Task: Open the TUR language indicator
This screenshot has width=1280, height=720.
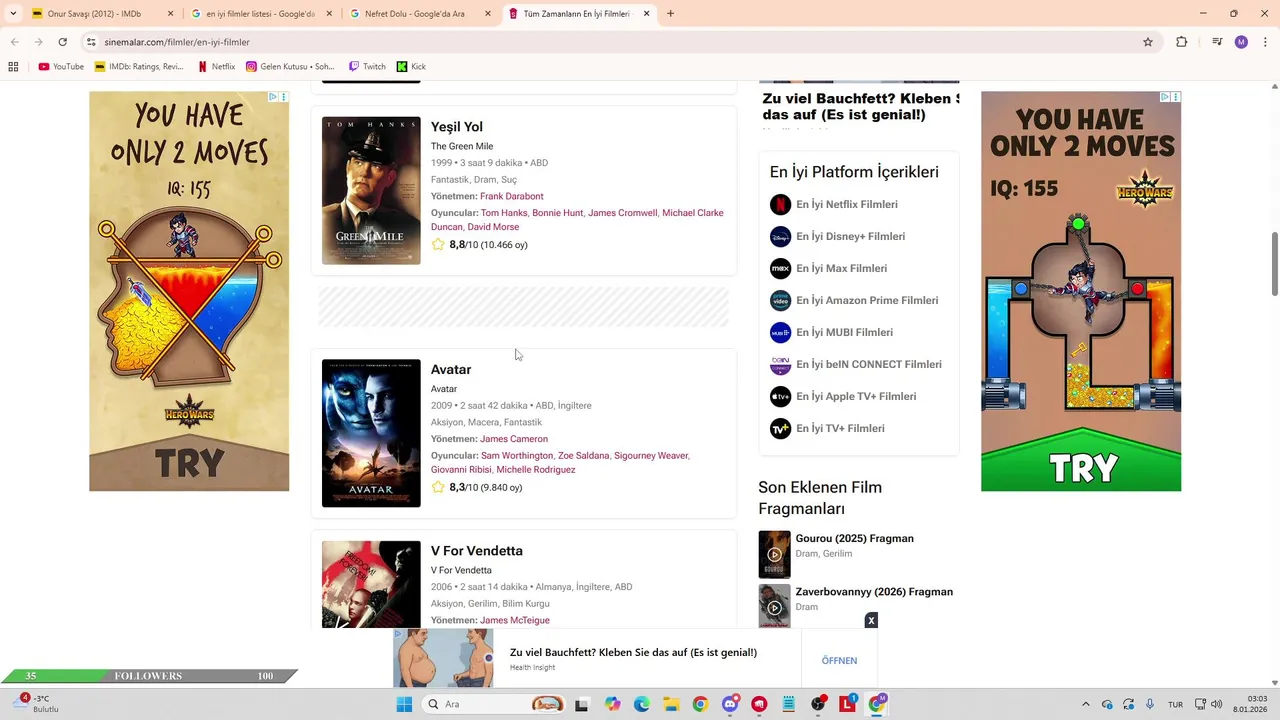Action: click(1176, 704)
